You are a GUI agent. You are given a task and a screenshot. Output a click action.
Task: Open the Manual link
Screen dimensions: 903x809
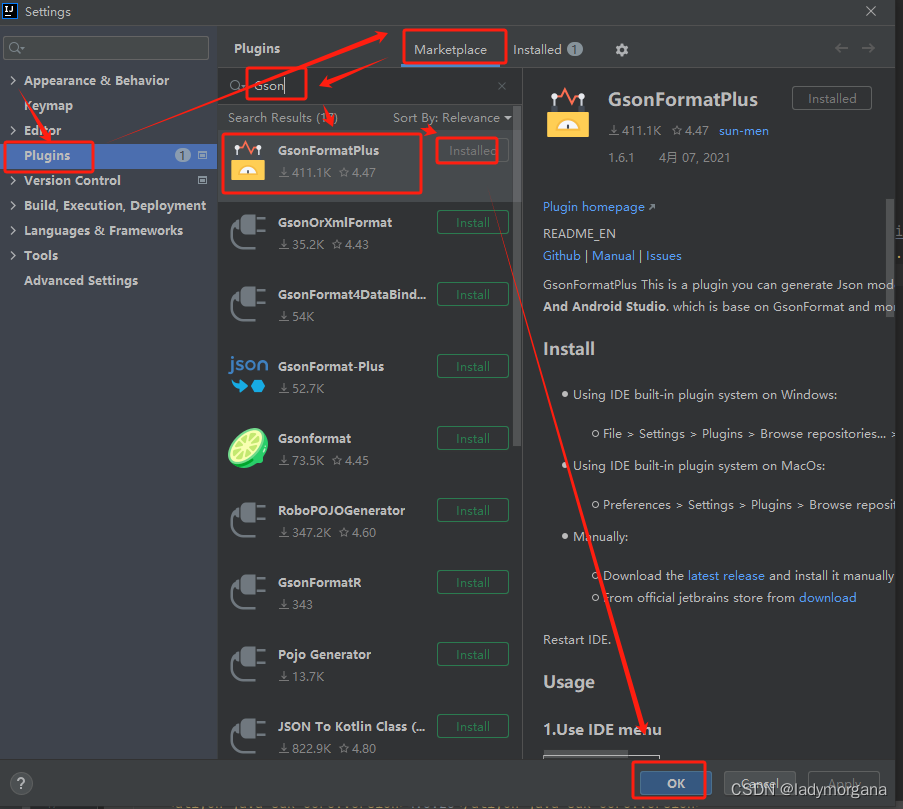(x=613, y=256)
